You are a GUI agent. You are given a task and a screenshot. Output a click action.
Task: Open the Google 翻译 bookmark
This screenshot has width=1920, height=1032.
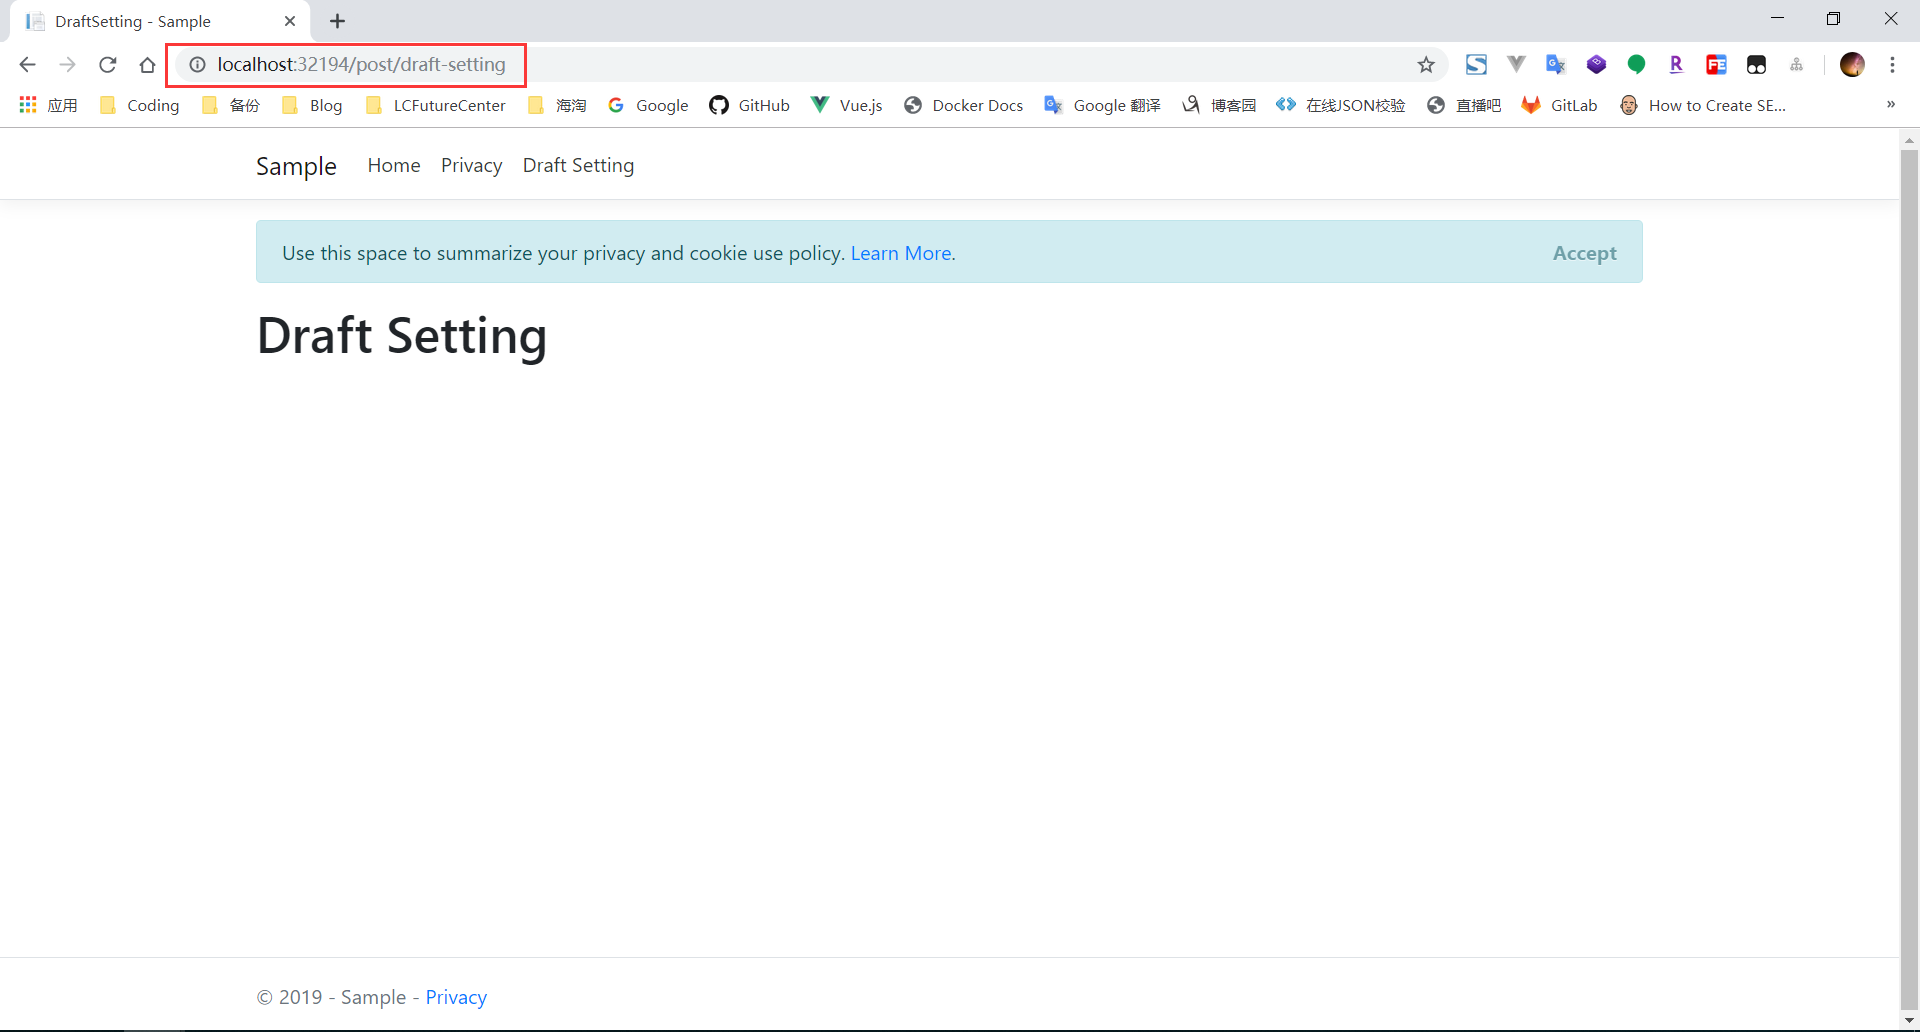point(1102,105)
